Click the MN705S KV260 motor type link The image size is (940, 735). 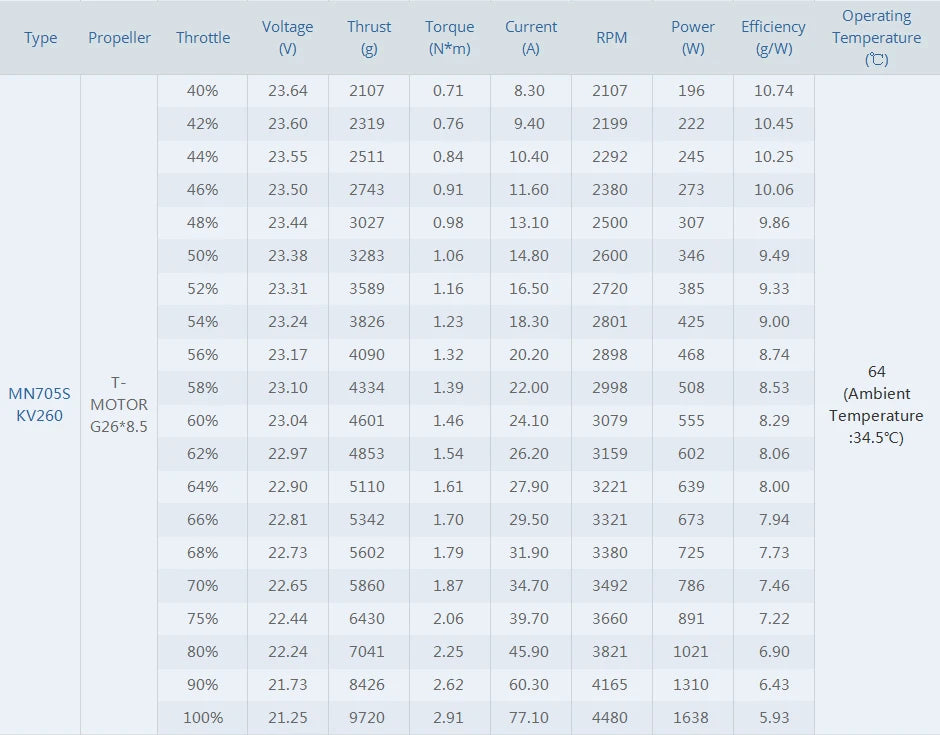[40, 404]
